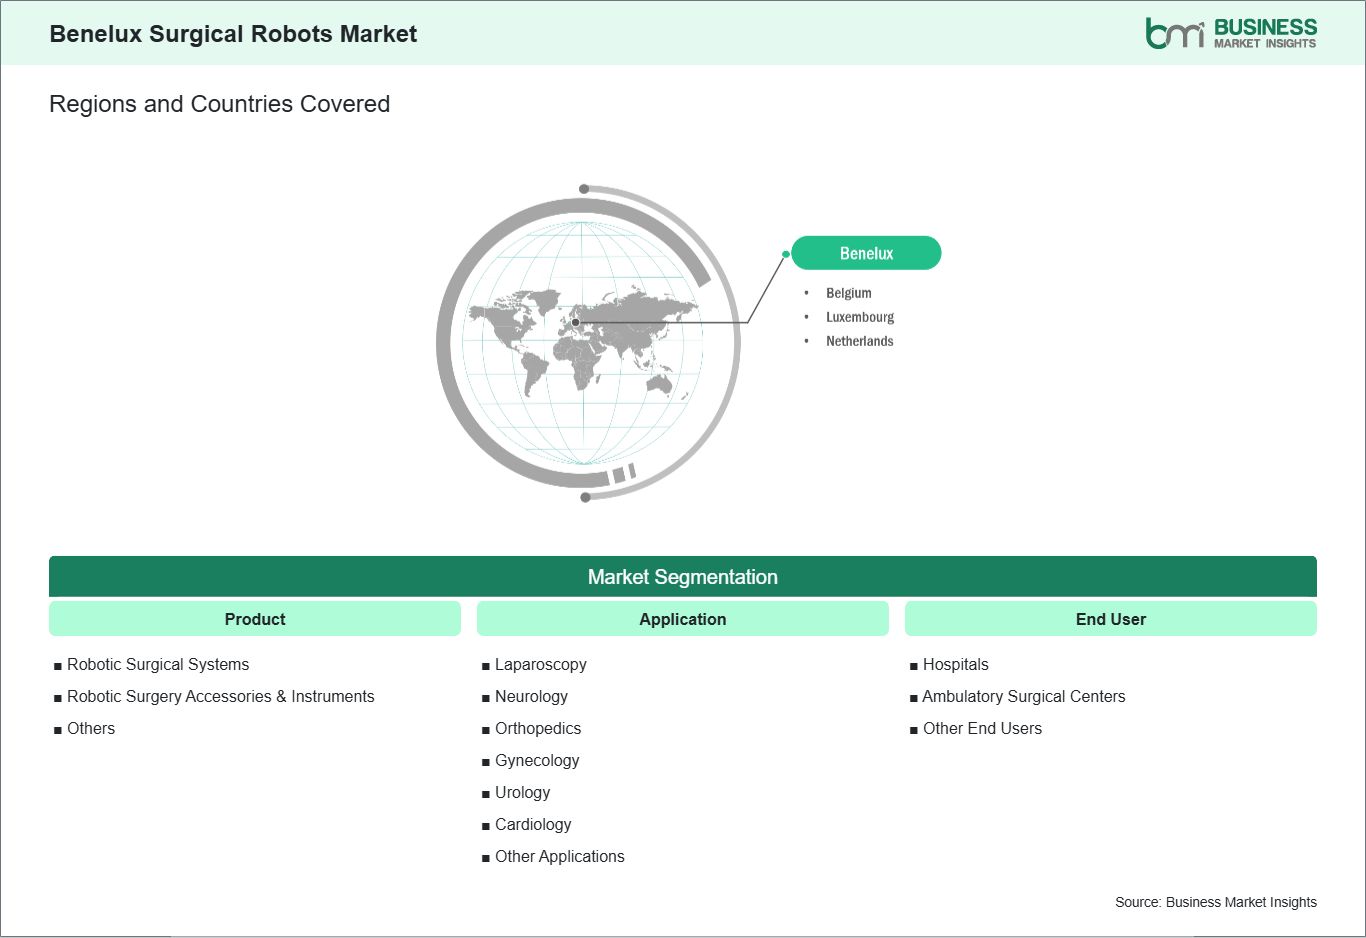Click the Urology application item

point(522,792)
